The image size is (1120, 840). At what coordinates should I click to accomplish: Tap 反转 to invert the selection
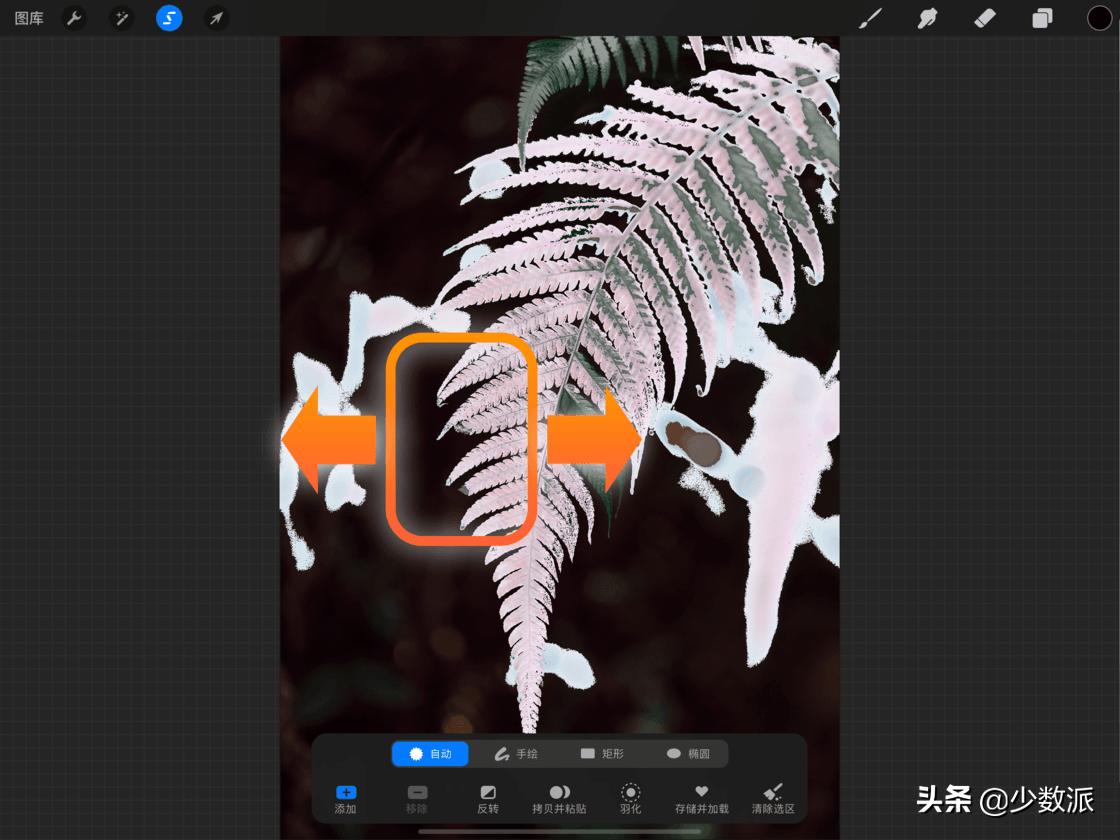click(x=488, y=798)
